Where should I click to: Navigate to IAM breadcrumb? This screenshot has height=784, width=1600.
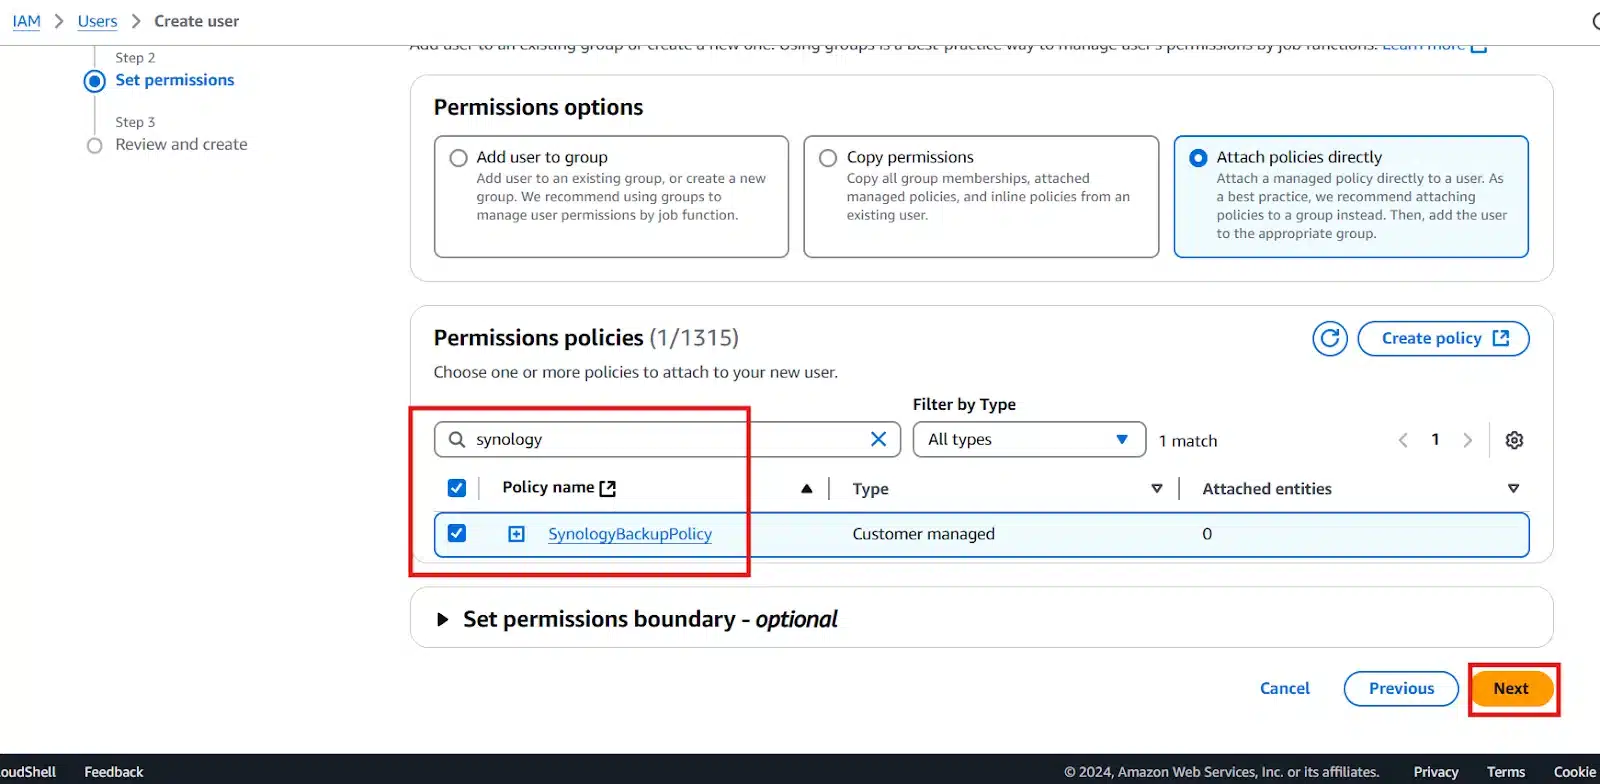click(26, 21)
